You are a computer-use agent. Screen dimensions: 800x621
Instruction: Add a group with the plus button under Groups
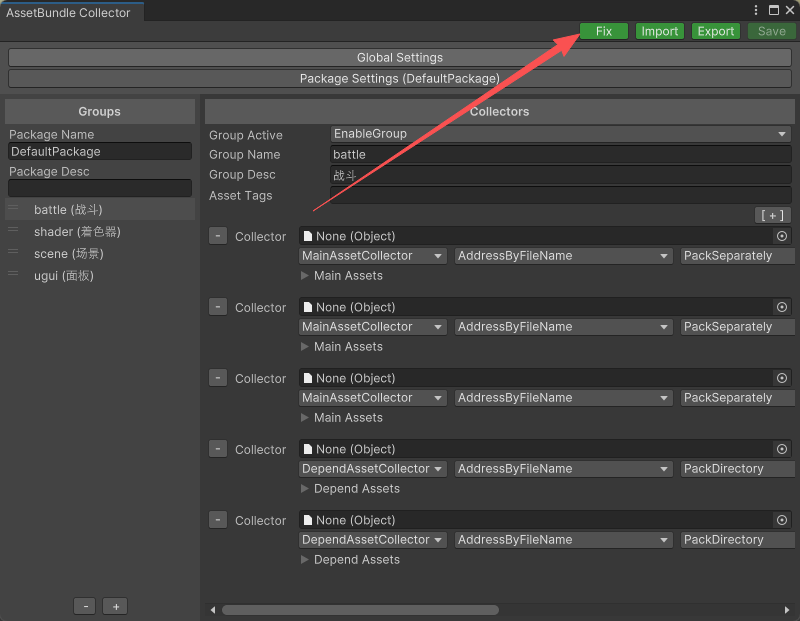click(115, 606)
